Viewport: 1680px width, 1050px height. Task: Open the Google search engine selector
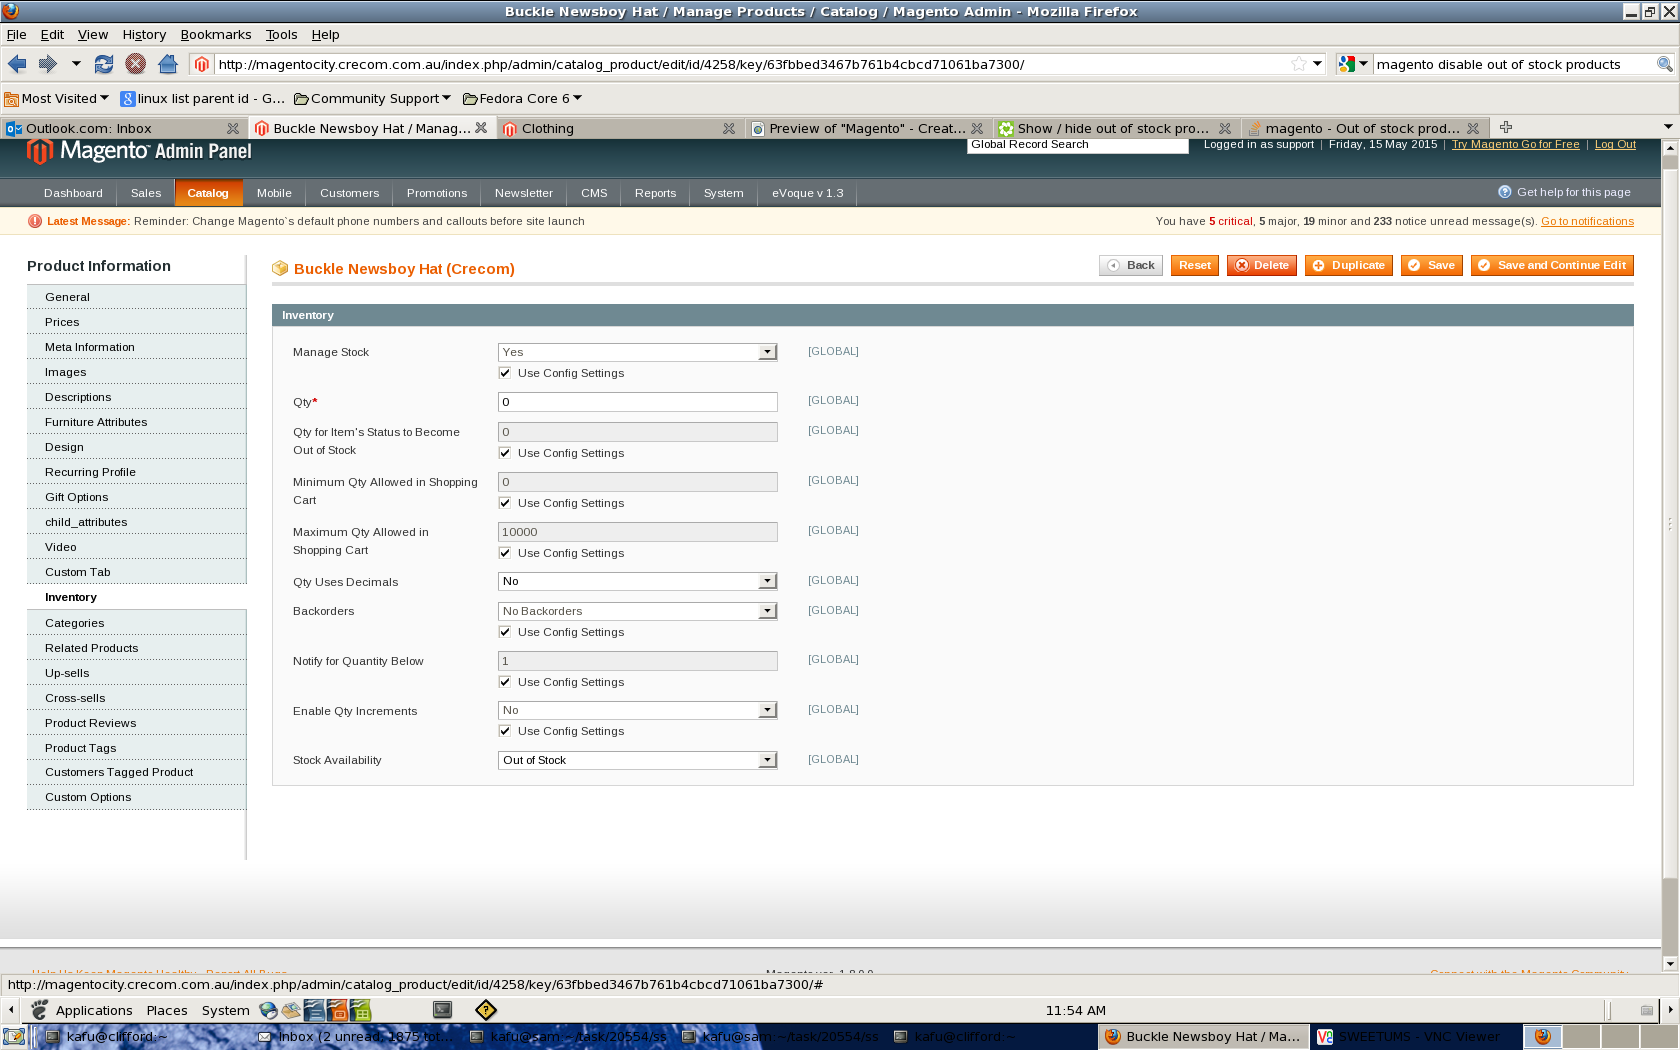pyautogui.click(x=1353, y=64)
